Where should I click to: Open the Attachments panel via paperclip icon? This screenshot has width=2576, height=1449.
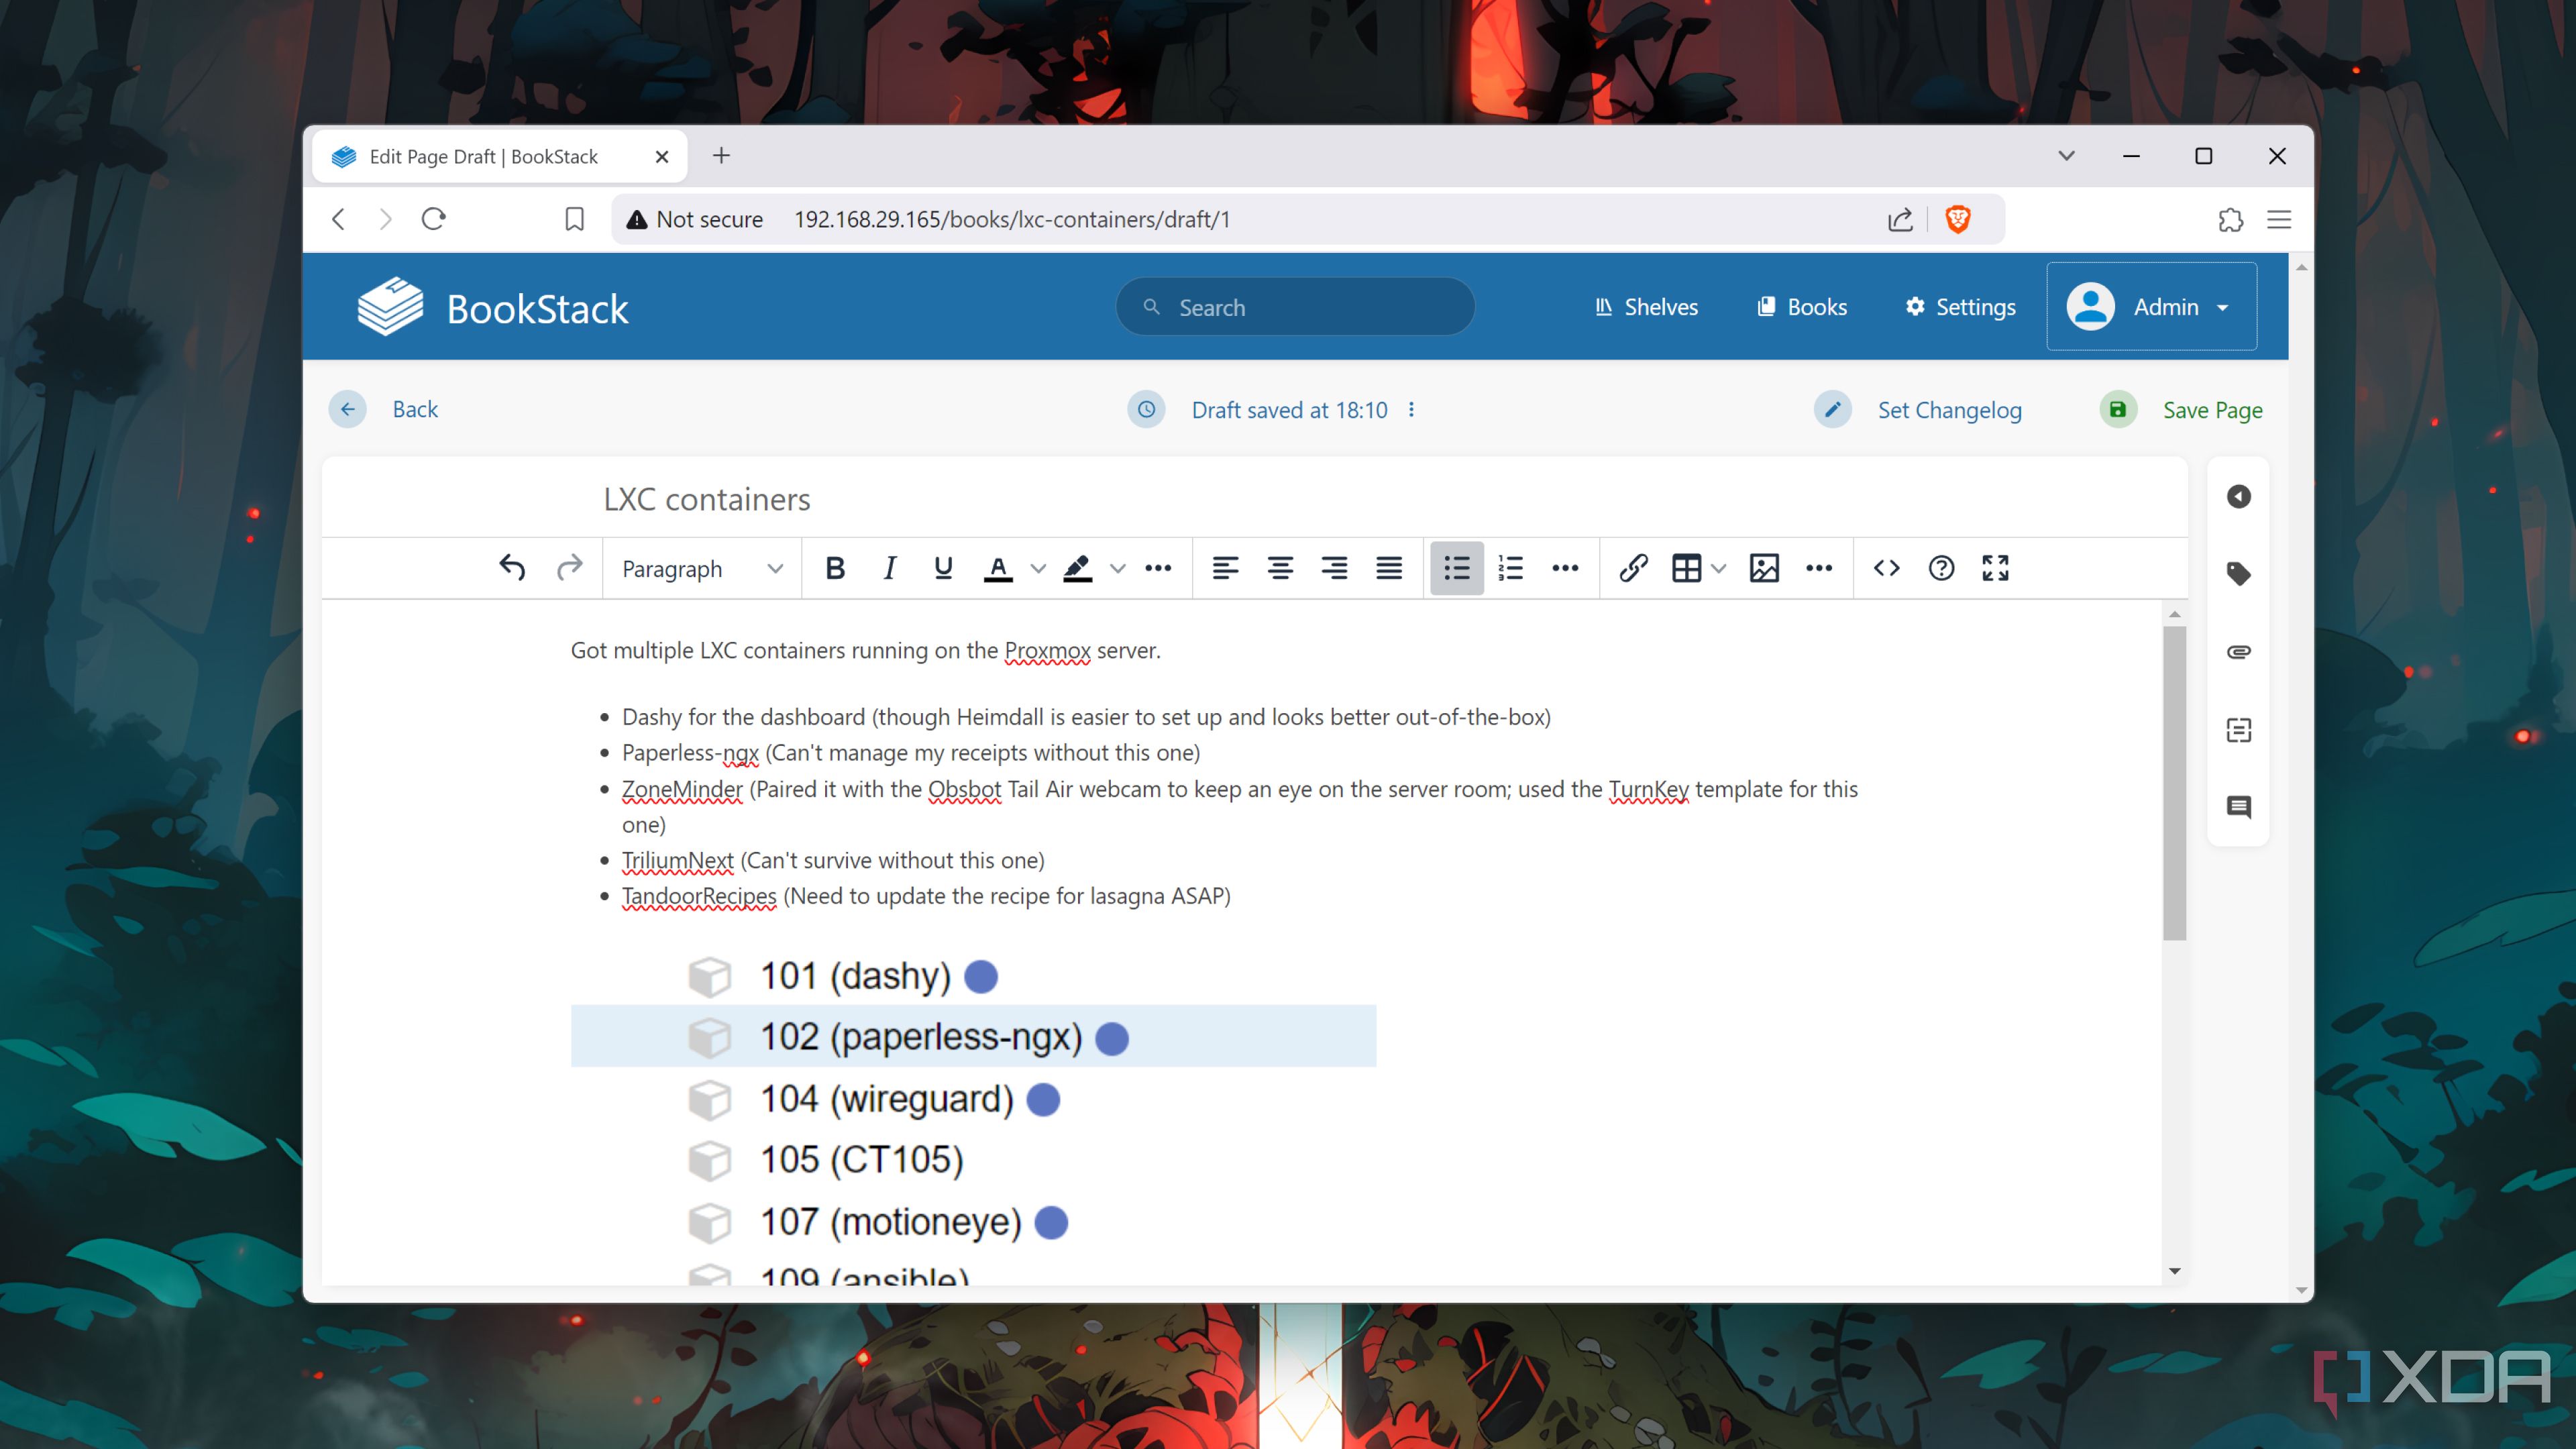click(x=2239, y=652)
